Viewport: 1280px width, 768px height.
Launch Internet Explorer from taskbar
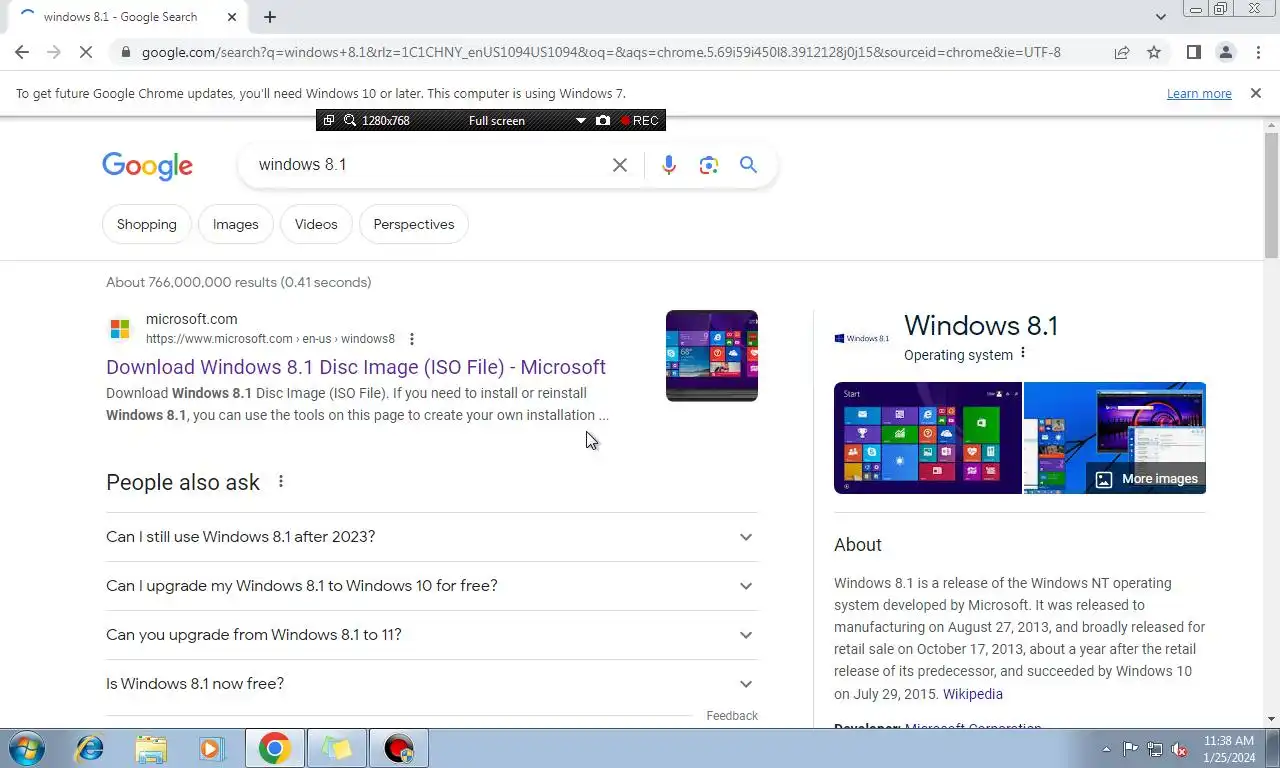point(90,748)
